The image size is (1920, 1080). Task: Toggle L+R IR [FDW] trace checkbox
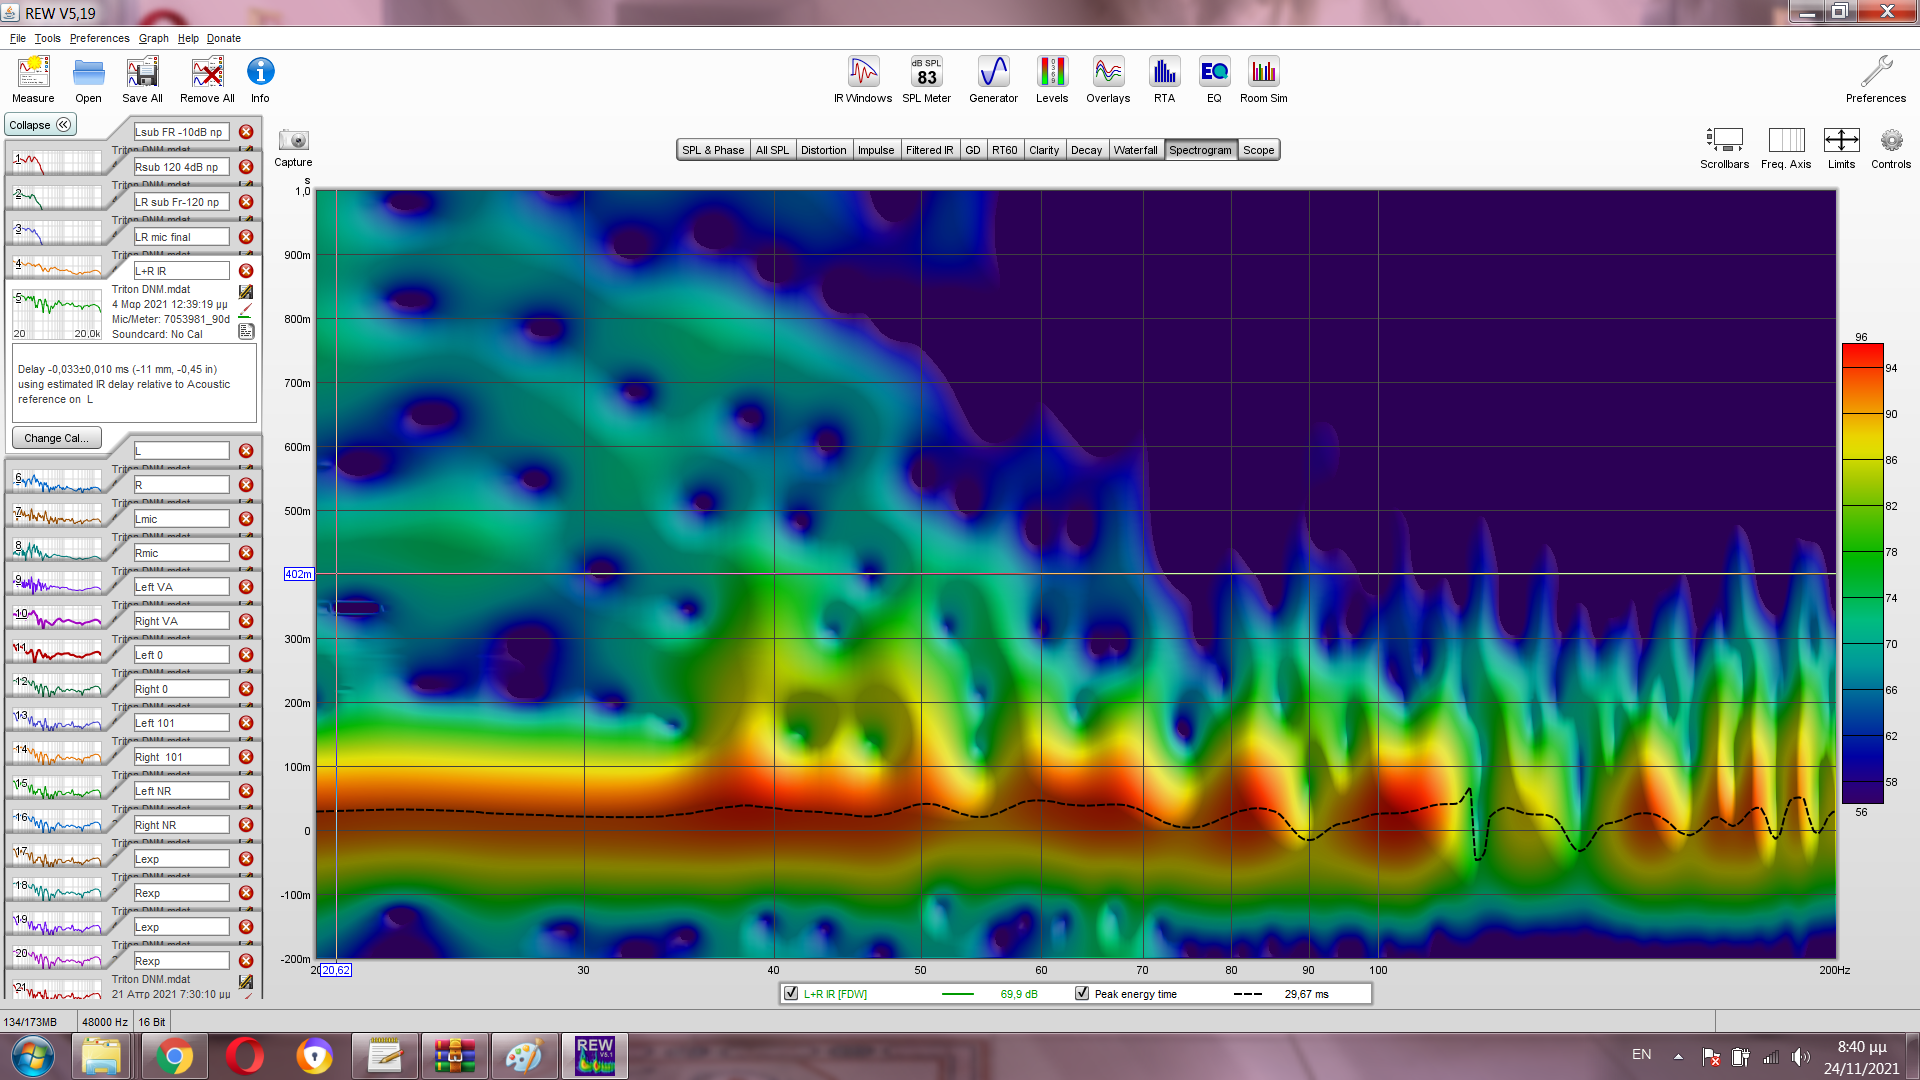(x=792, y=994)
